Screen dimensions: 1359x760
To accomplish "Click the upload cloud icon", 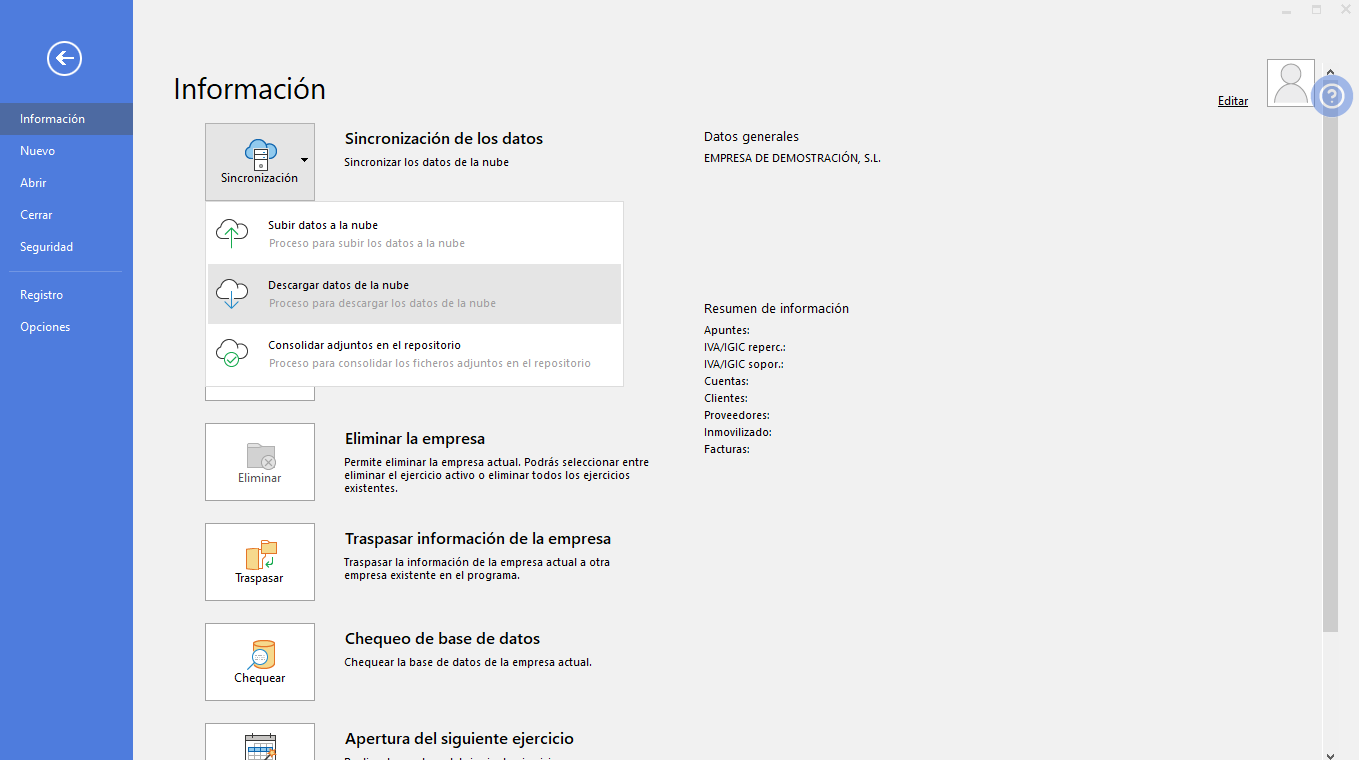I will point(232,234).
